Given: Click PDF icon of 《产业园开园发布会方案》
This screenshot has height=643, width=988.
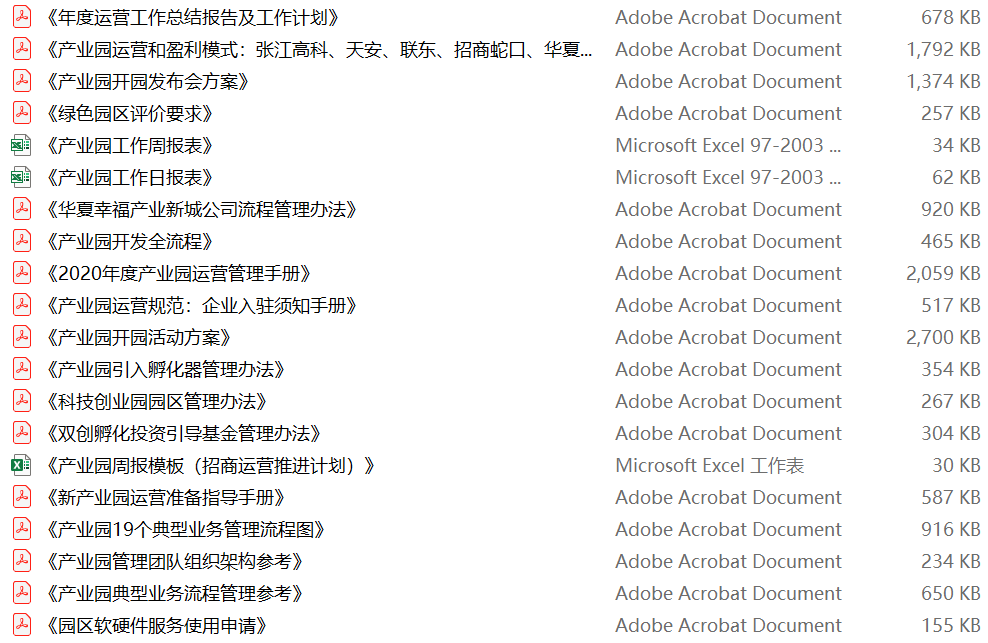Looking at the screenshot, I should click(x=22, y=81).
